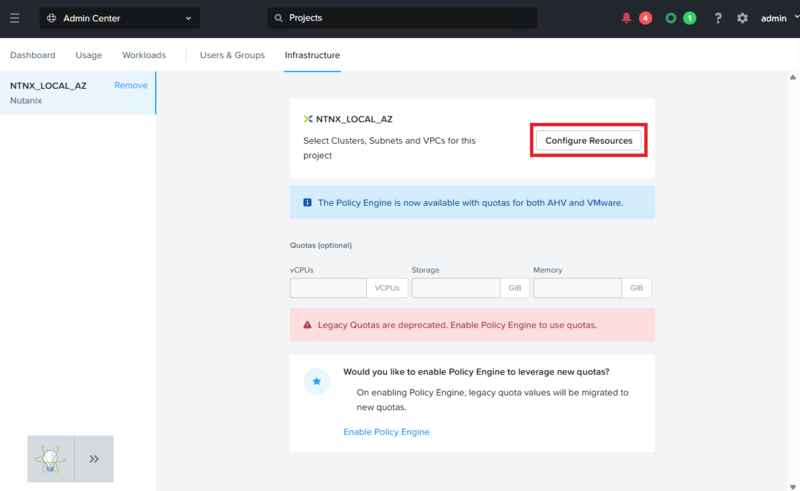Screen dimensions: 800x491
Task: Switch to the Workloads tab
Action: click(x=144, y=55)
